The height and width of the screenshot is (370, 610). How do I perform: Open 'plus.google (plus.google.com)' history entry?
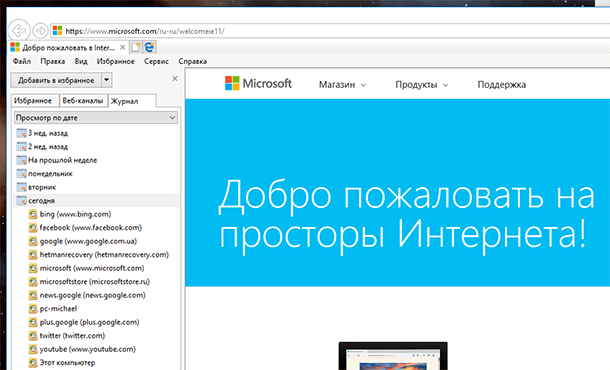89,322
